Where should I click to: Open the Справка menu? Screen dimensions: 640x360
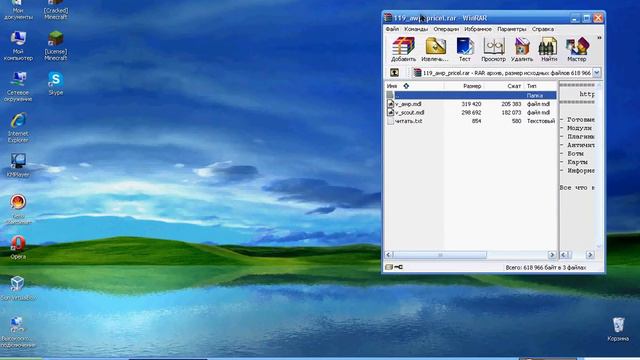point(543,29)
